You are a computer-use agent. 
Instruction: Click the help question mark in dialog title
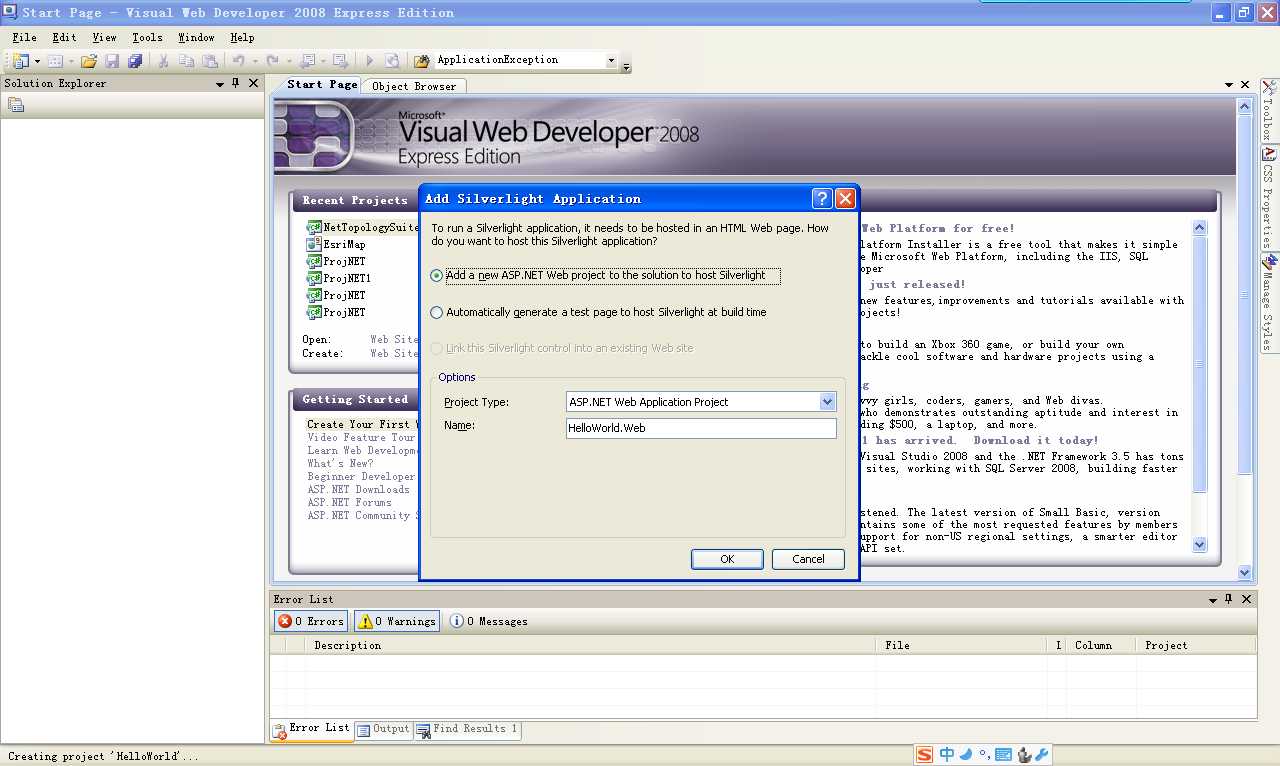point(821,198)
